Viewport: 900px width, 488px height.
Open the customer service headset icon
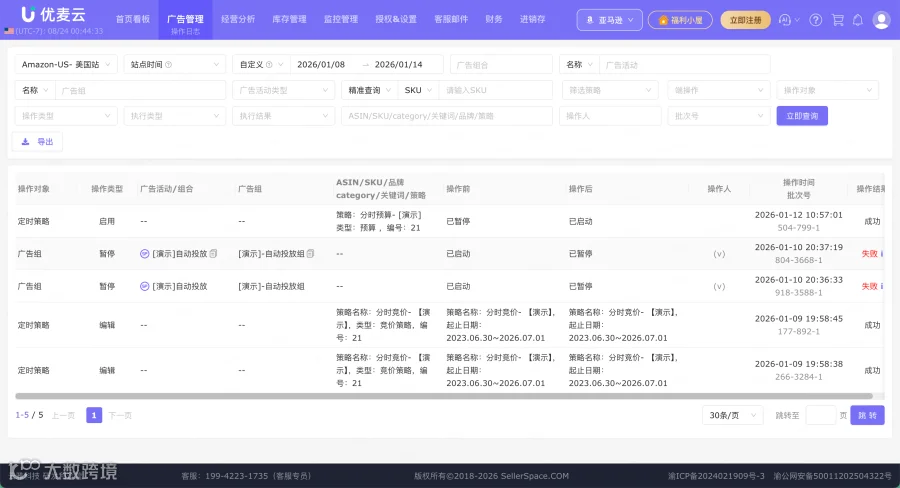pos(785,20)
